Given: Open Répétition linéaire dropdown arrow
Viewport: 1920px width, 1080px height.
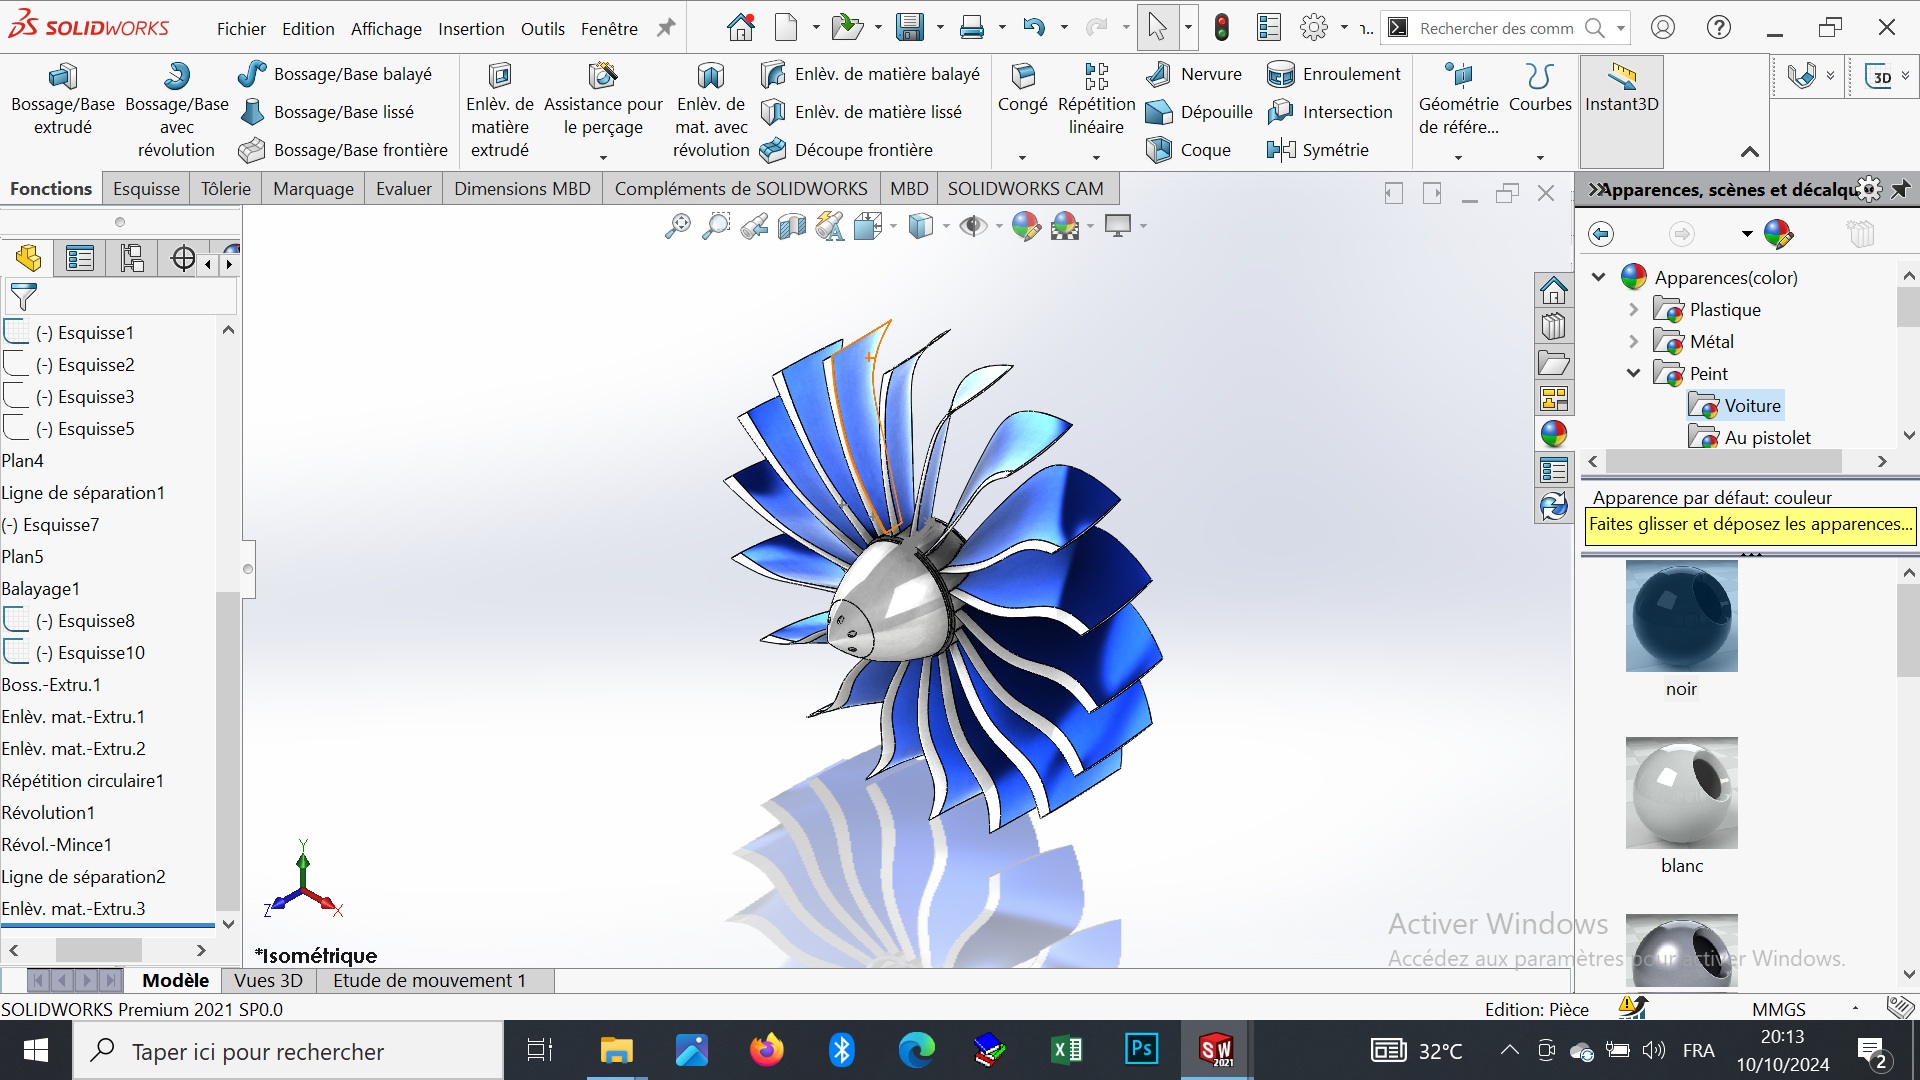Looking at the screenshot, I should [1096, 157].
